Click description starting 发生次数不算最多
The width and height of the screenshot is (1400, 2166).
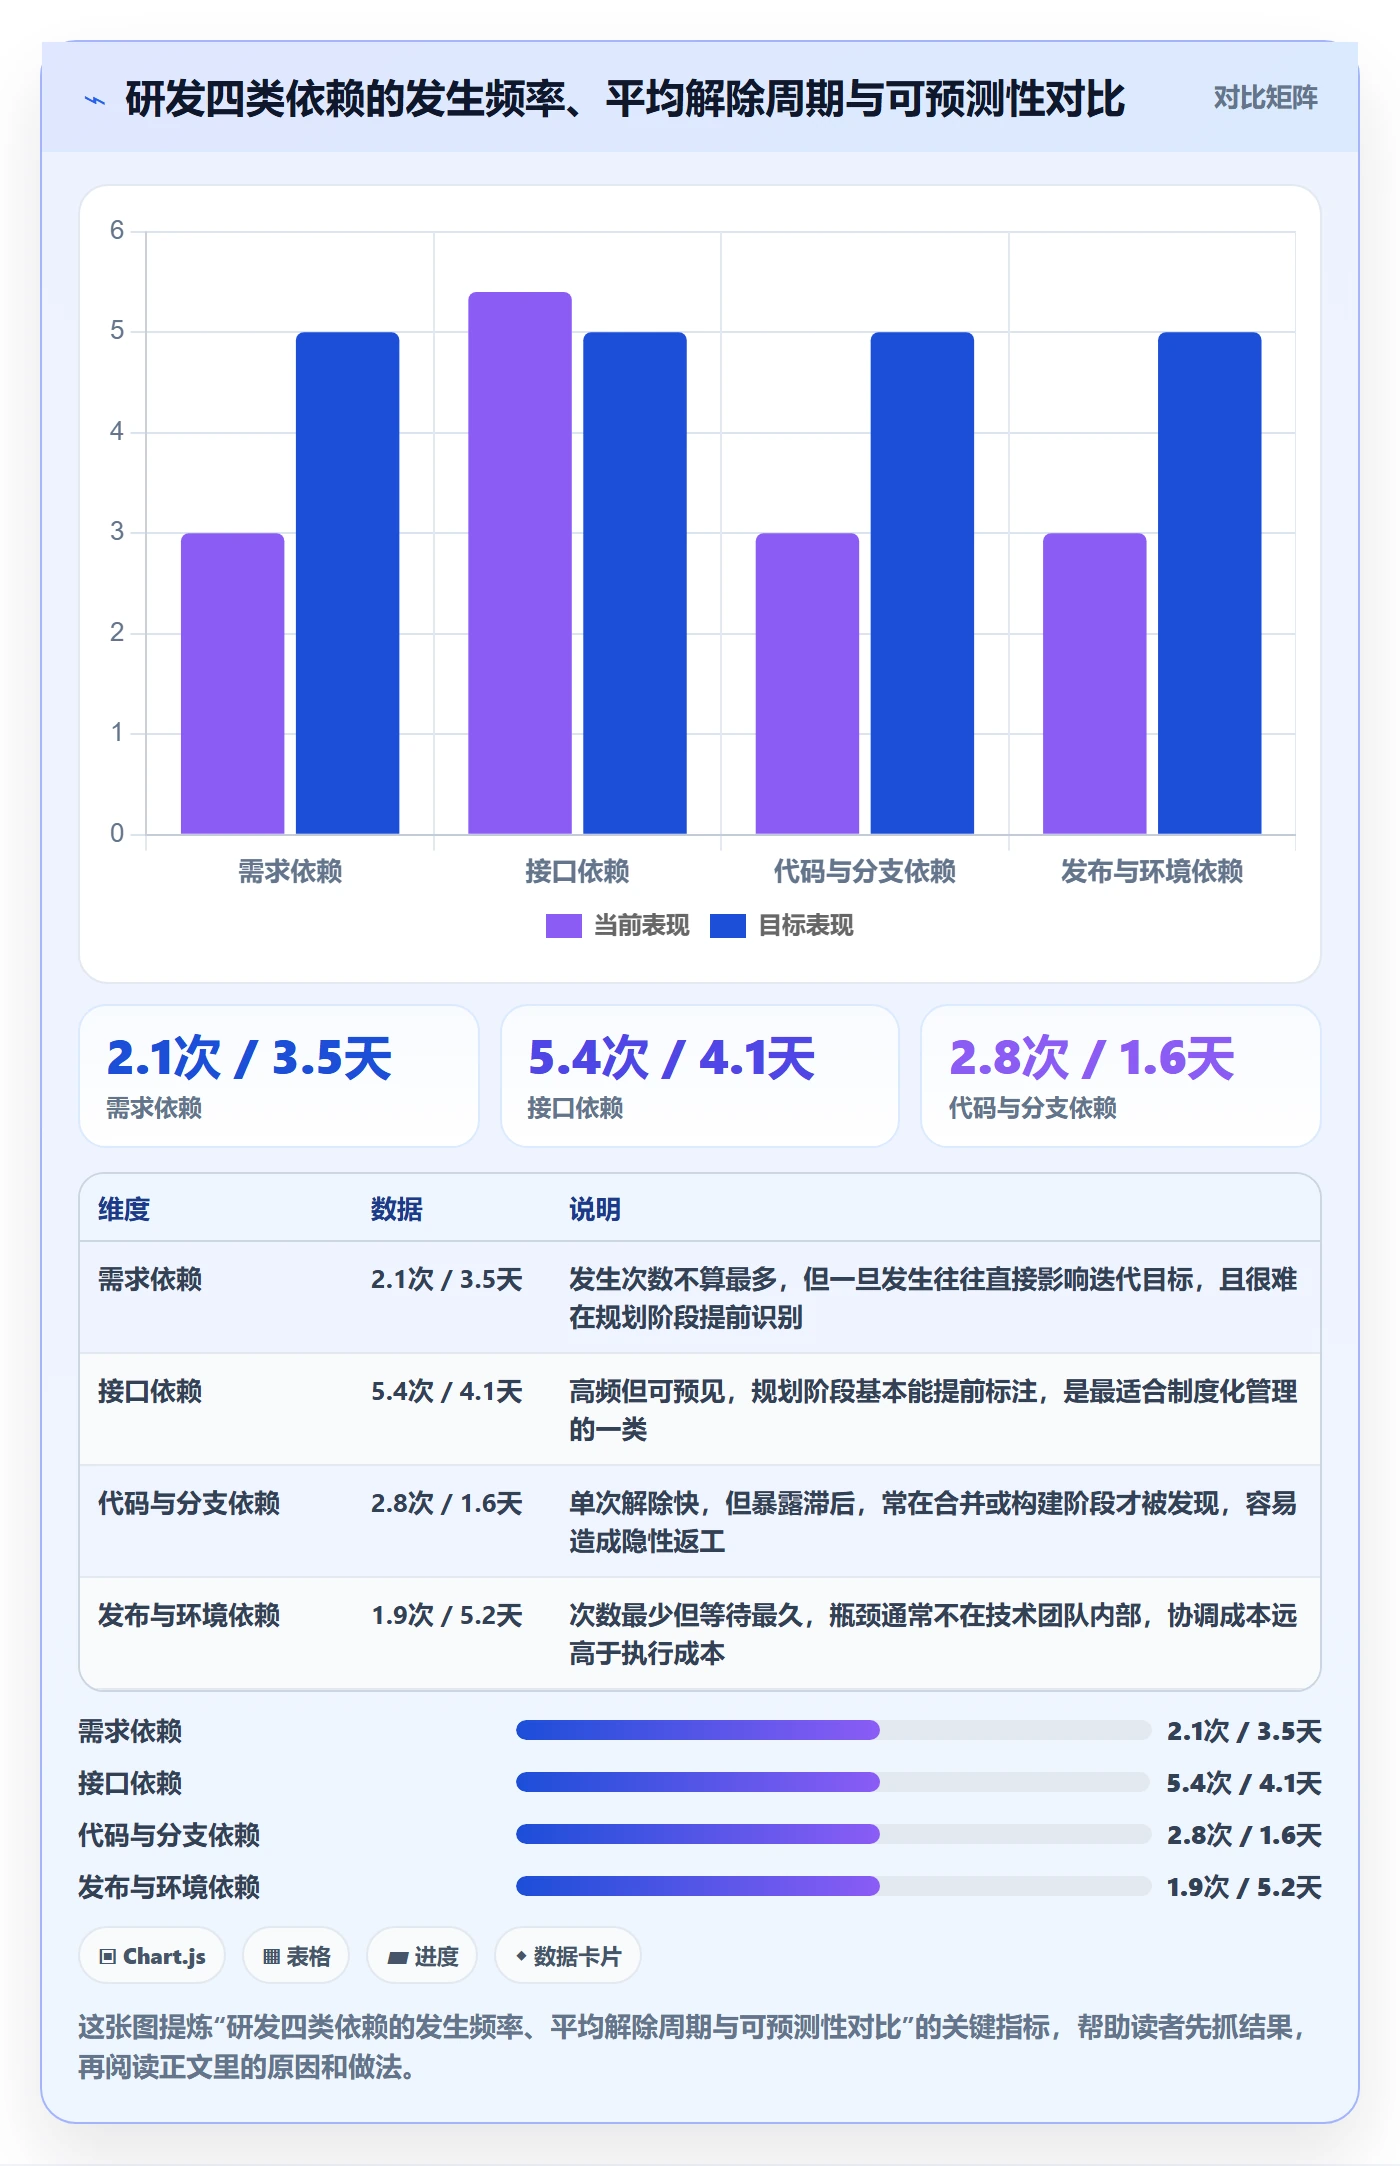(x=933, y=1298)
